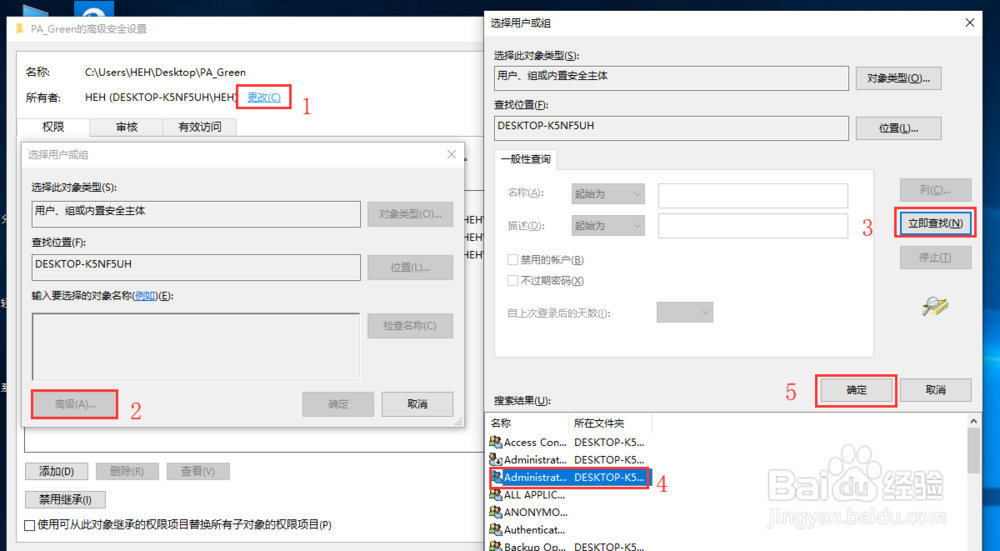
Task: Switch to the 有效访问 tab
Action: click(200, 127)
